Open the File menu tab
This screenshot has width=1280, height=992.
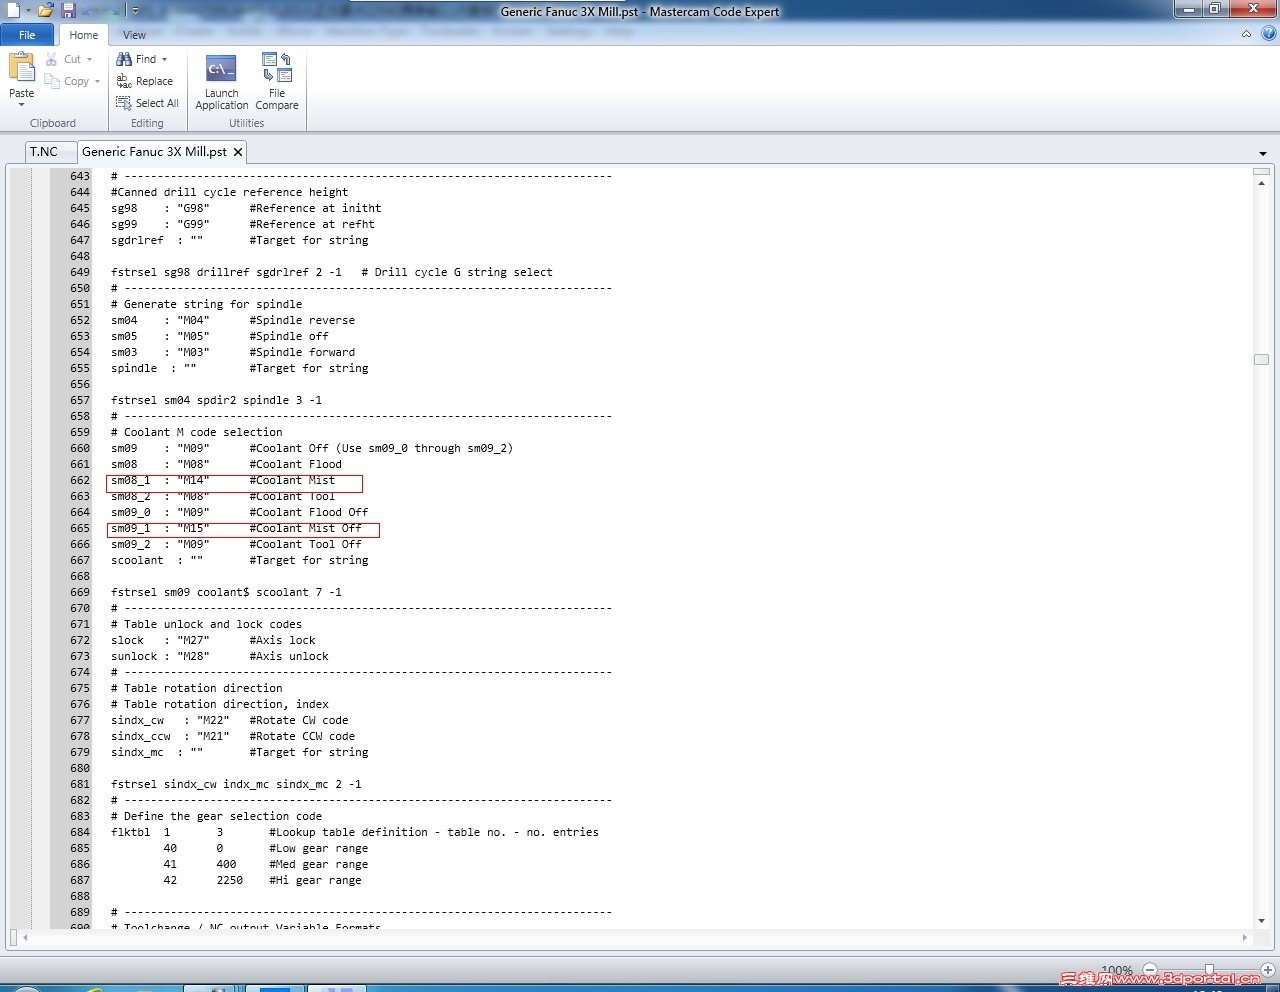click(x=27, y=35)
